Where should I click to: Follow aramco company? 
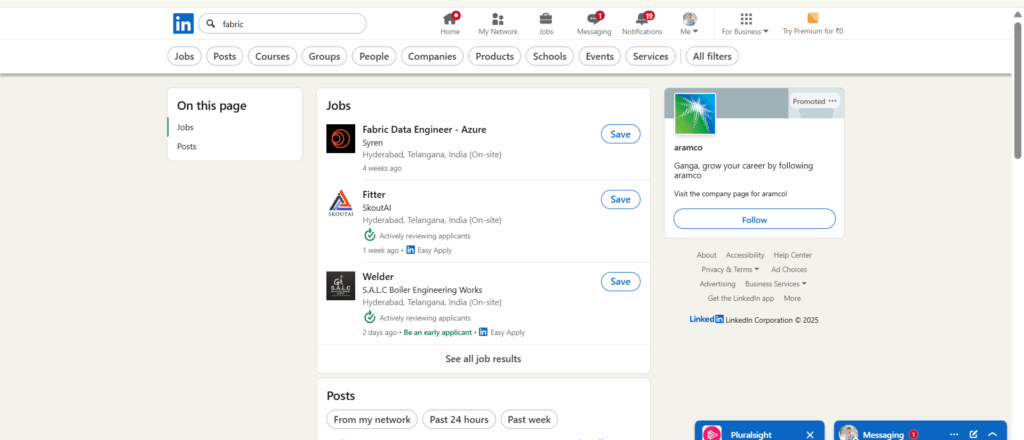[754, 219]
